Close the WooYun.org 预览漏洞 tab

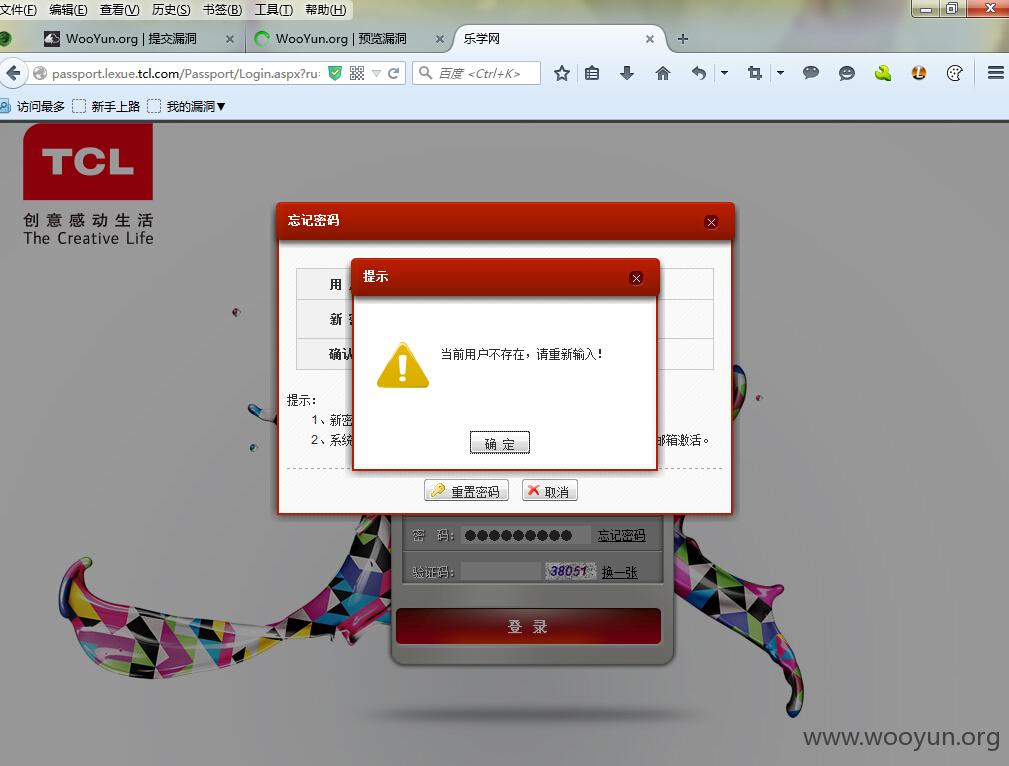click(440, 39)
